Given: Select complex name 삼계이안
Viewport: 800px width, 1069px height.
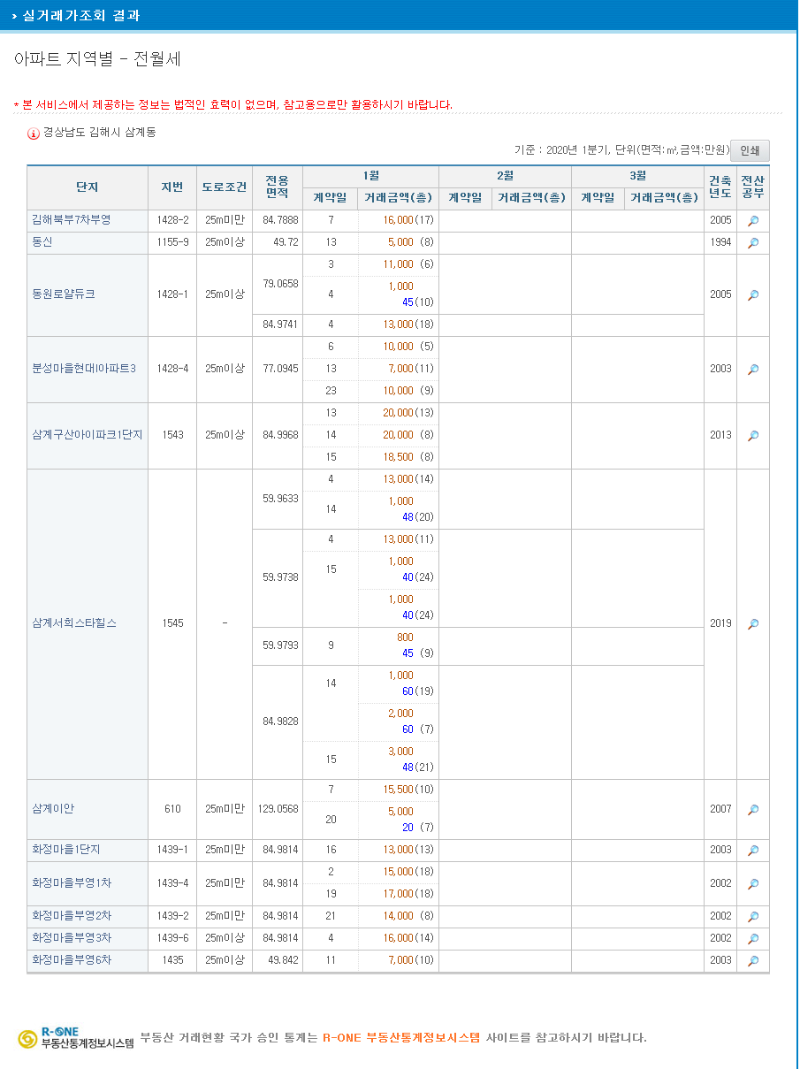Looking at the screenshot, I should [x=53, y=809].
